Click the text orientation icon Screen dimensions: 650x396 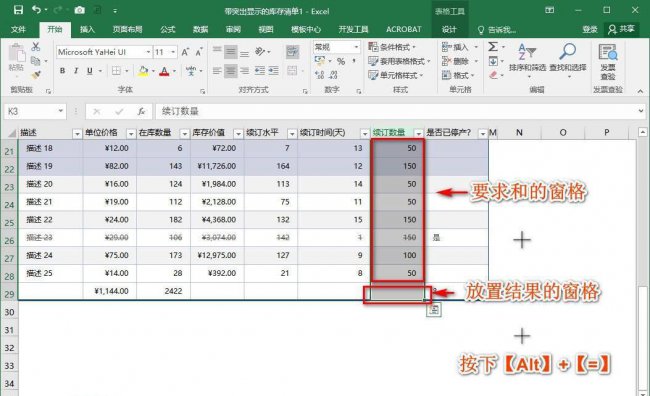click(x=260, y=51)
